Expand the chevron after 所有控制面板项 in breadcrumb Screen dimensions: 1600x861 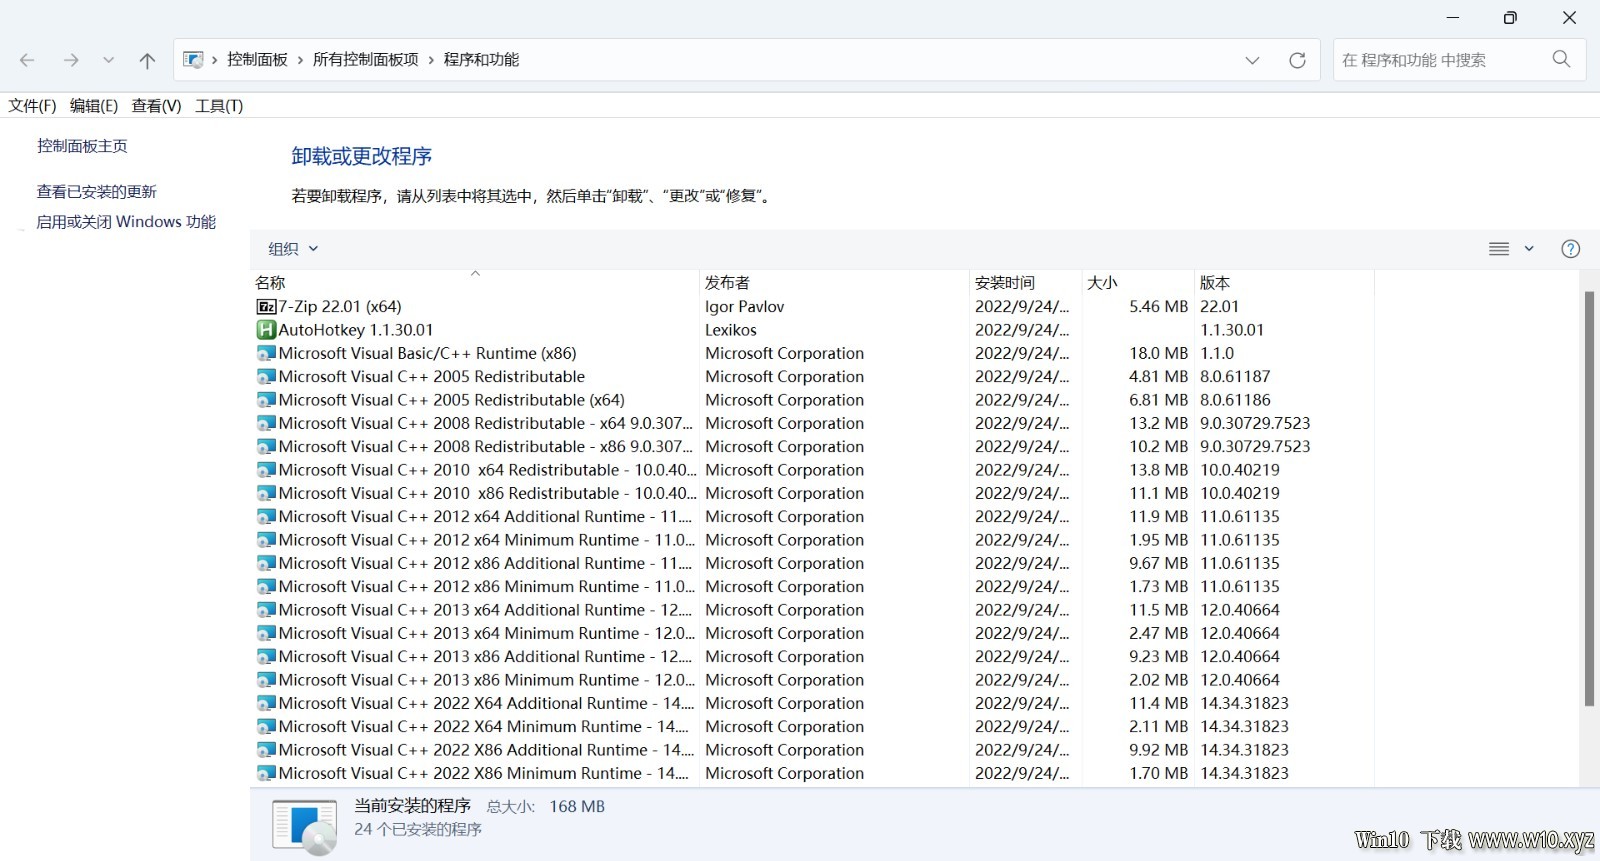tap(431, 60)
